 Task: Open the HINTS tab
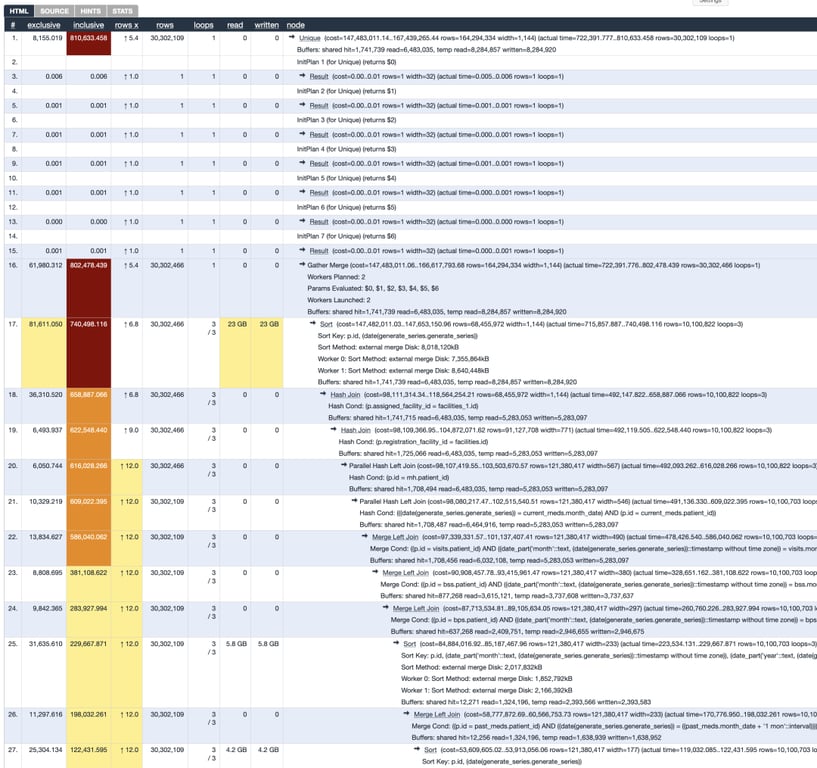point(90,10)
